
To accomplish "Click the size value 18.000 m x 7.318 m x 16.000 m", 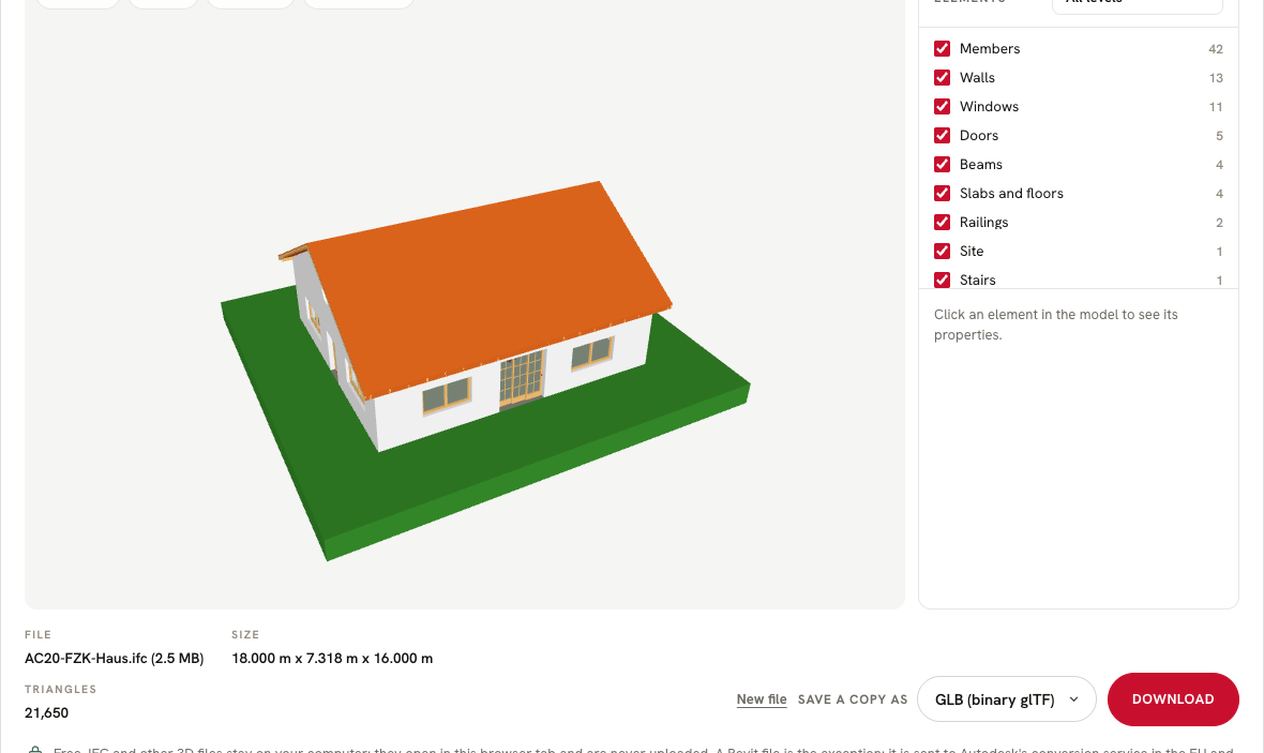I will tap(332, 658).
